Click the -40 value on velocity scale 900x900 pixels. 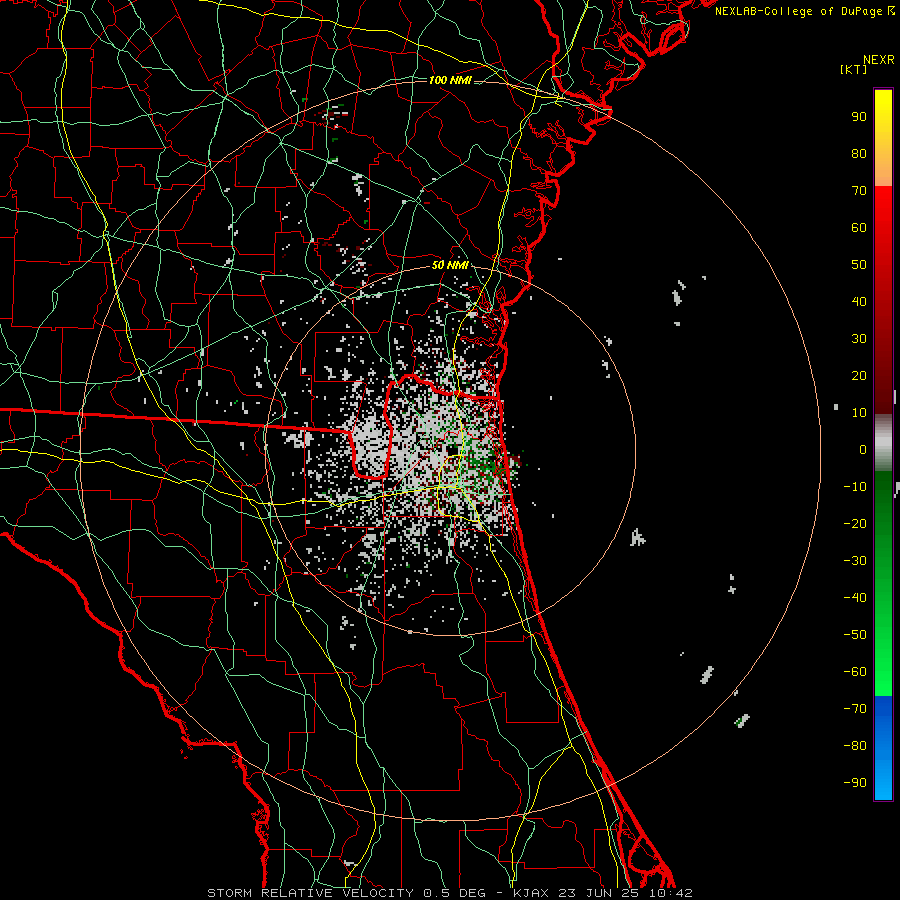click(x=855, y=598)
